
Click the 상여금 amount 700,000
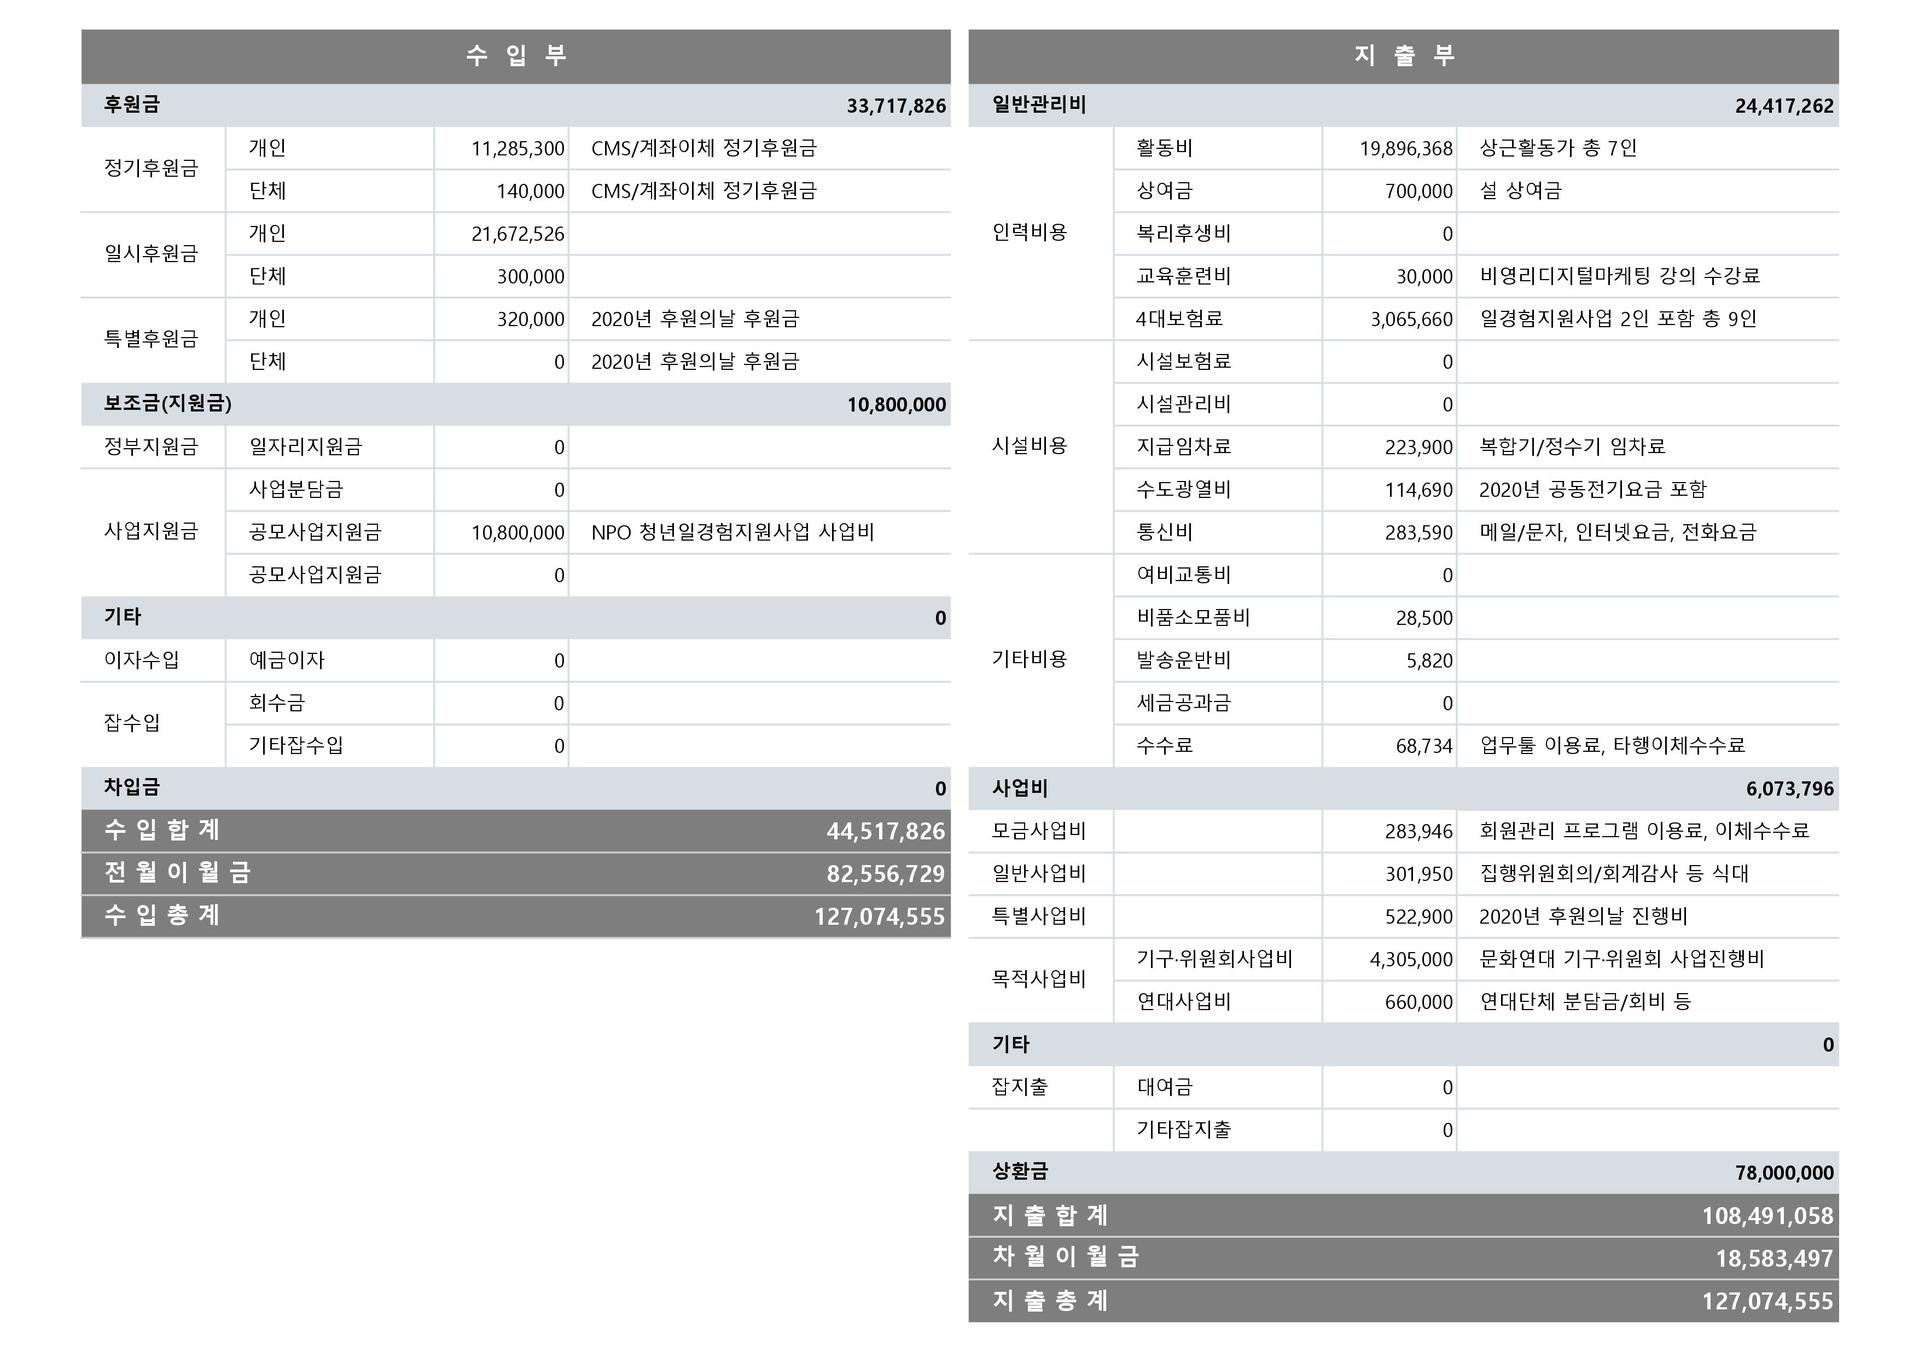tap(1419, 191)
